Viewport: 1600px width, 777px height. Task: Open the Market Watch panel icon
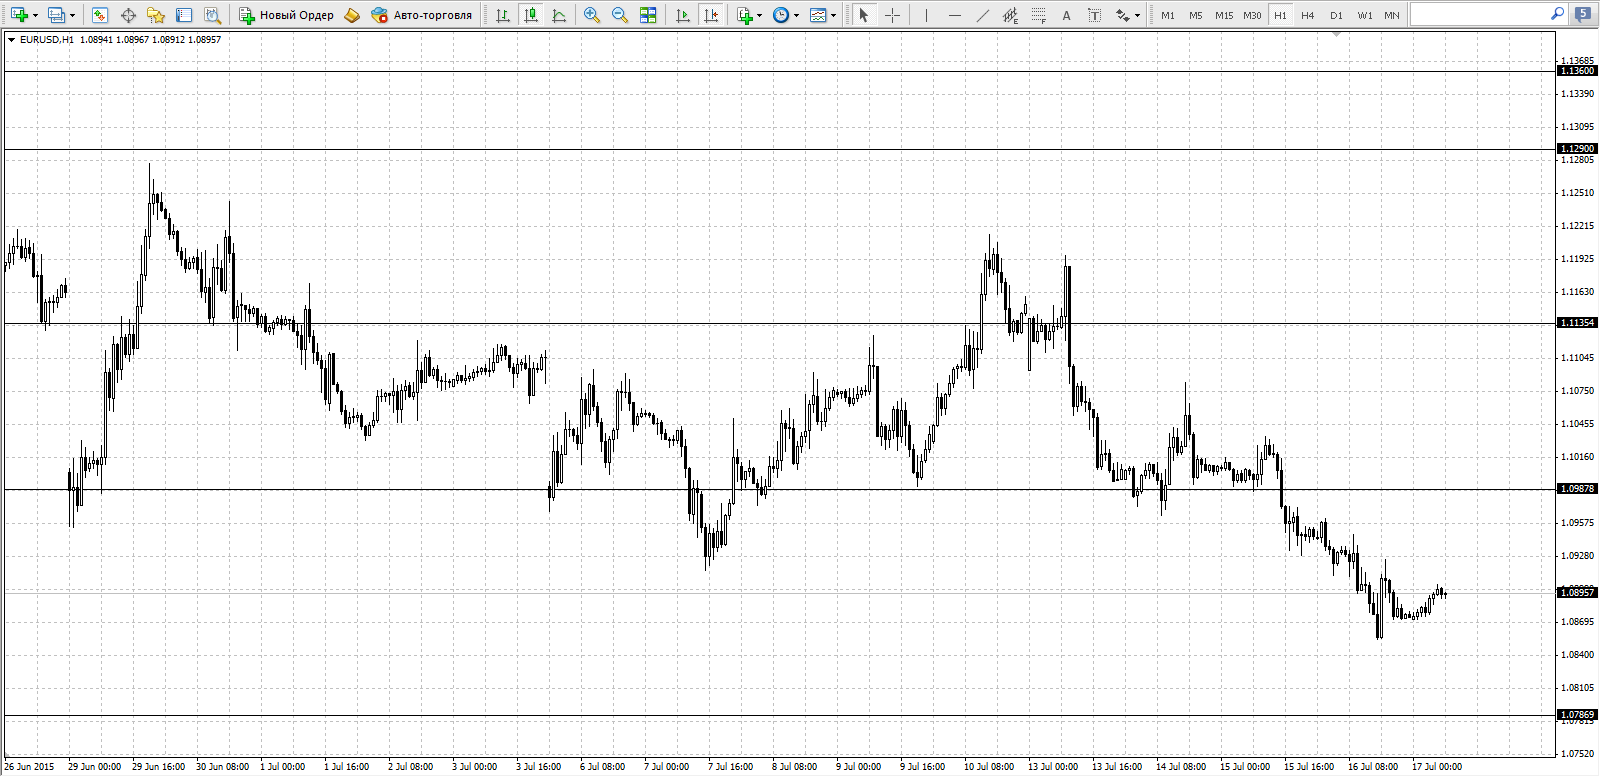click(100, 15)
